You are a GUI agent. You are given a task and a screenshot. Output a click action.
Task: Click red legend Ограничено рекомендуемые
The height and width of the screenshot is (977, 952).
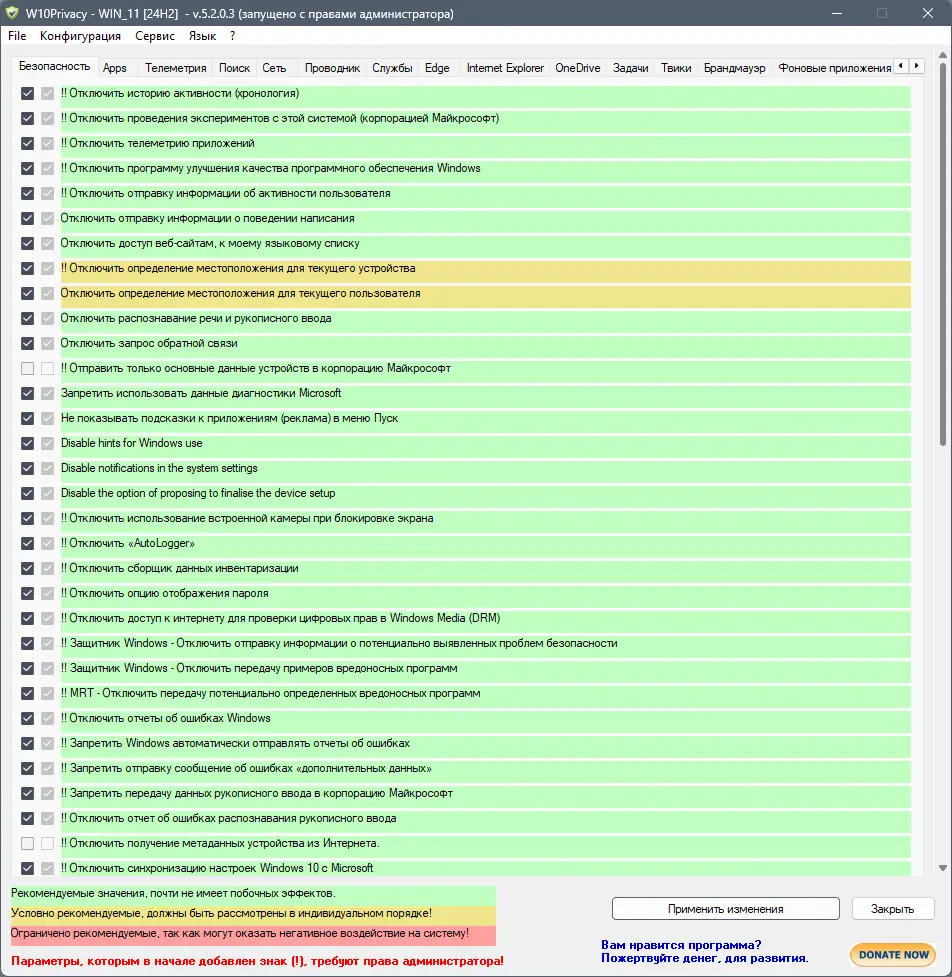click(x=253, y=933)
